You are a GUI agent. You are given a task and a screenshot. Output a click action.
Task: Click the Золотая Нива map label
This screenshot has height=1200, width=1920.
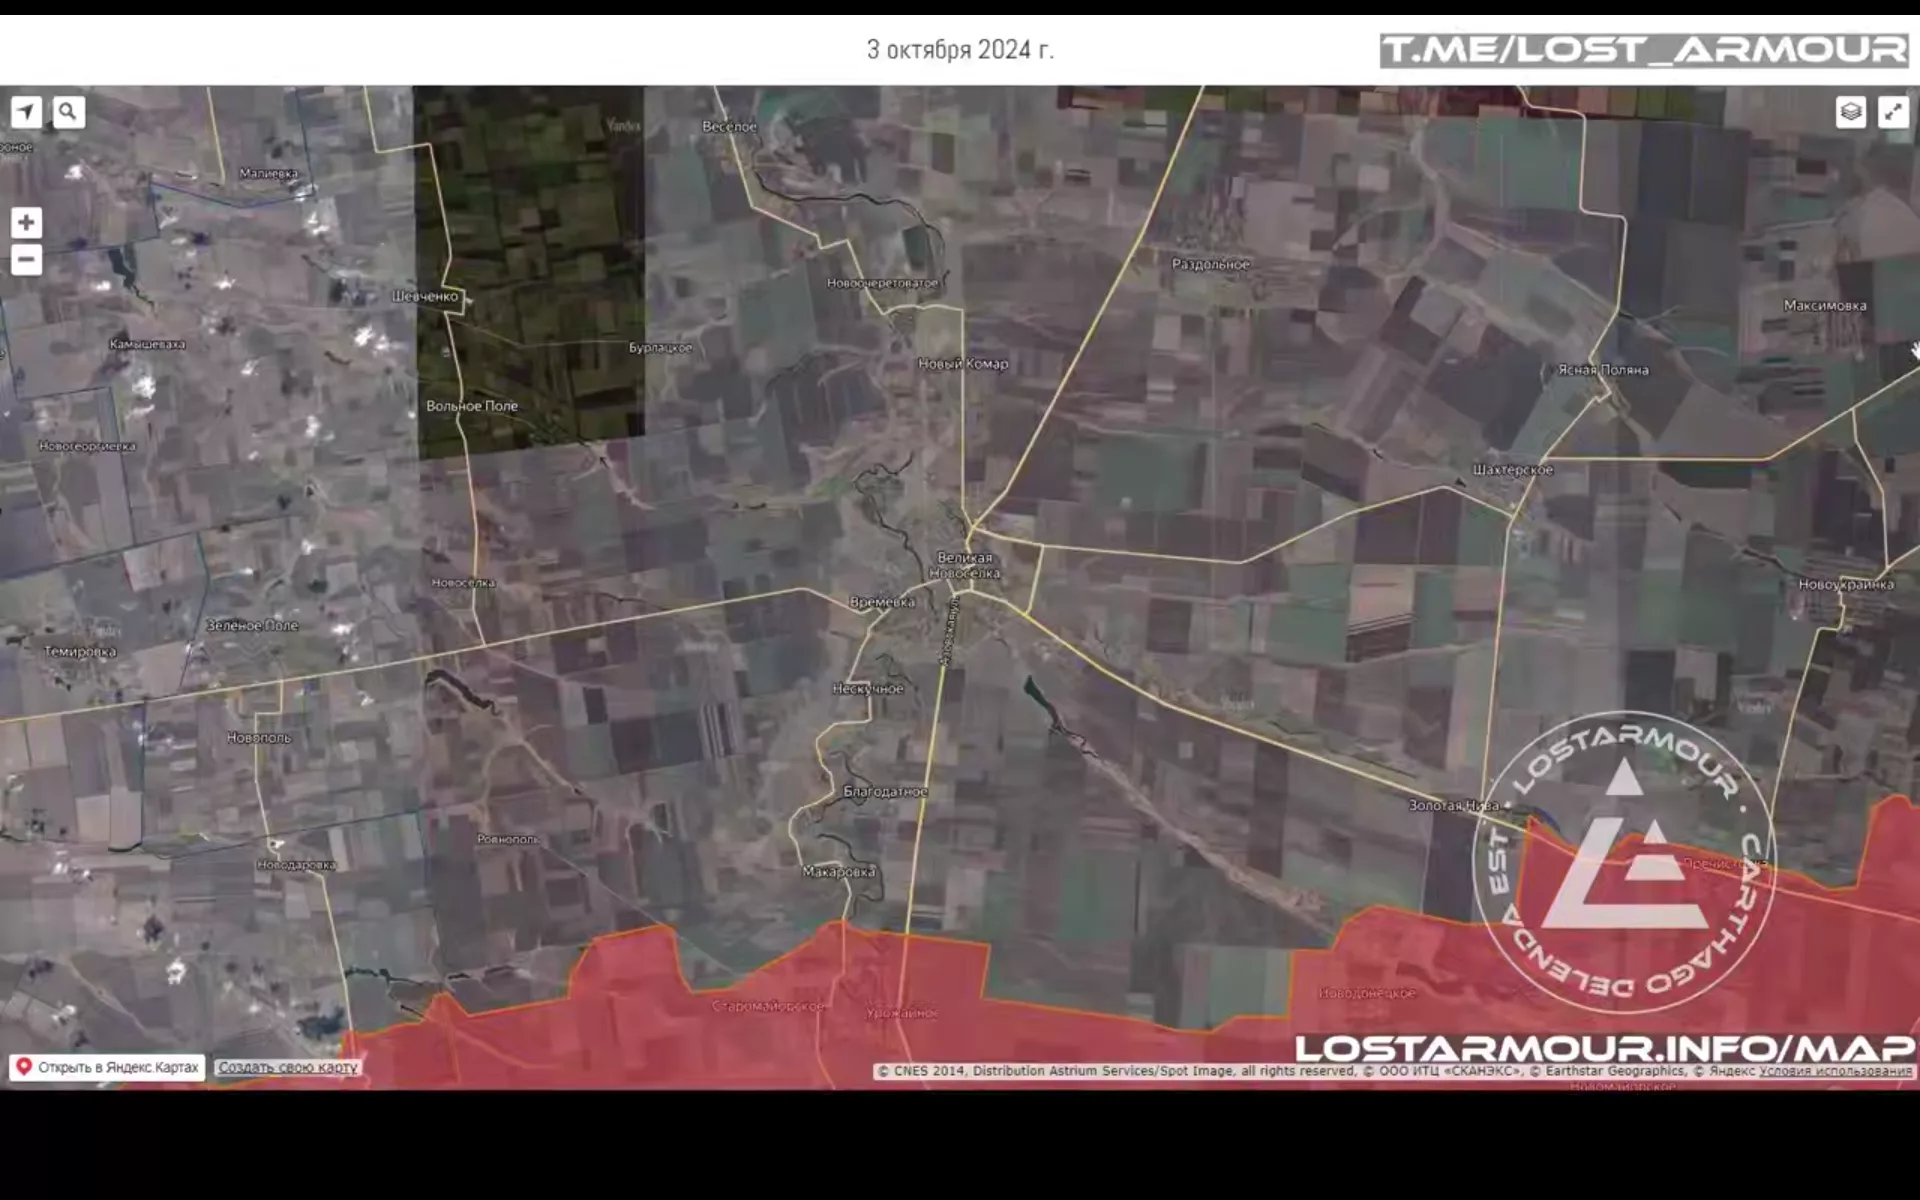pyautogui.click(x=1453, y=805)
